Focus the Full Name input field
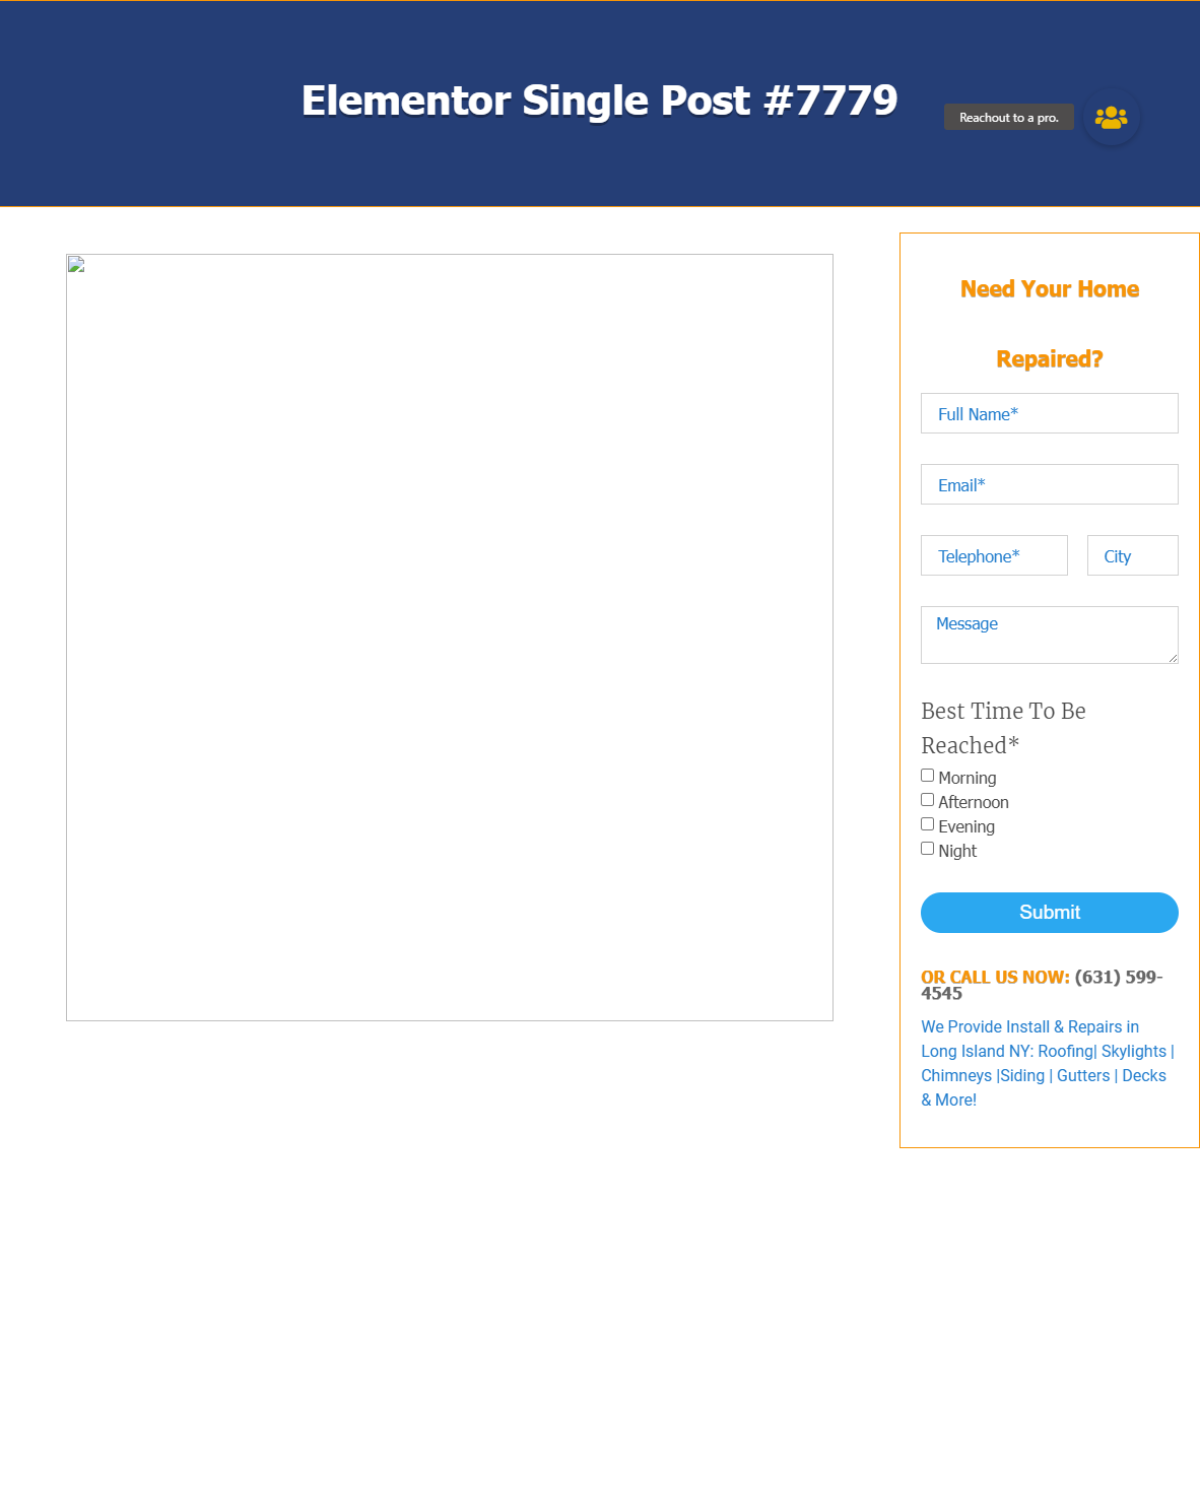This screenshot has height=1500, width=1200. click(1049, 414)
